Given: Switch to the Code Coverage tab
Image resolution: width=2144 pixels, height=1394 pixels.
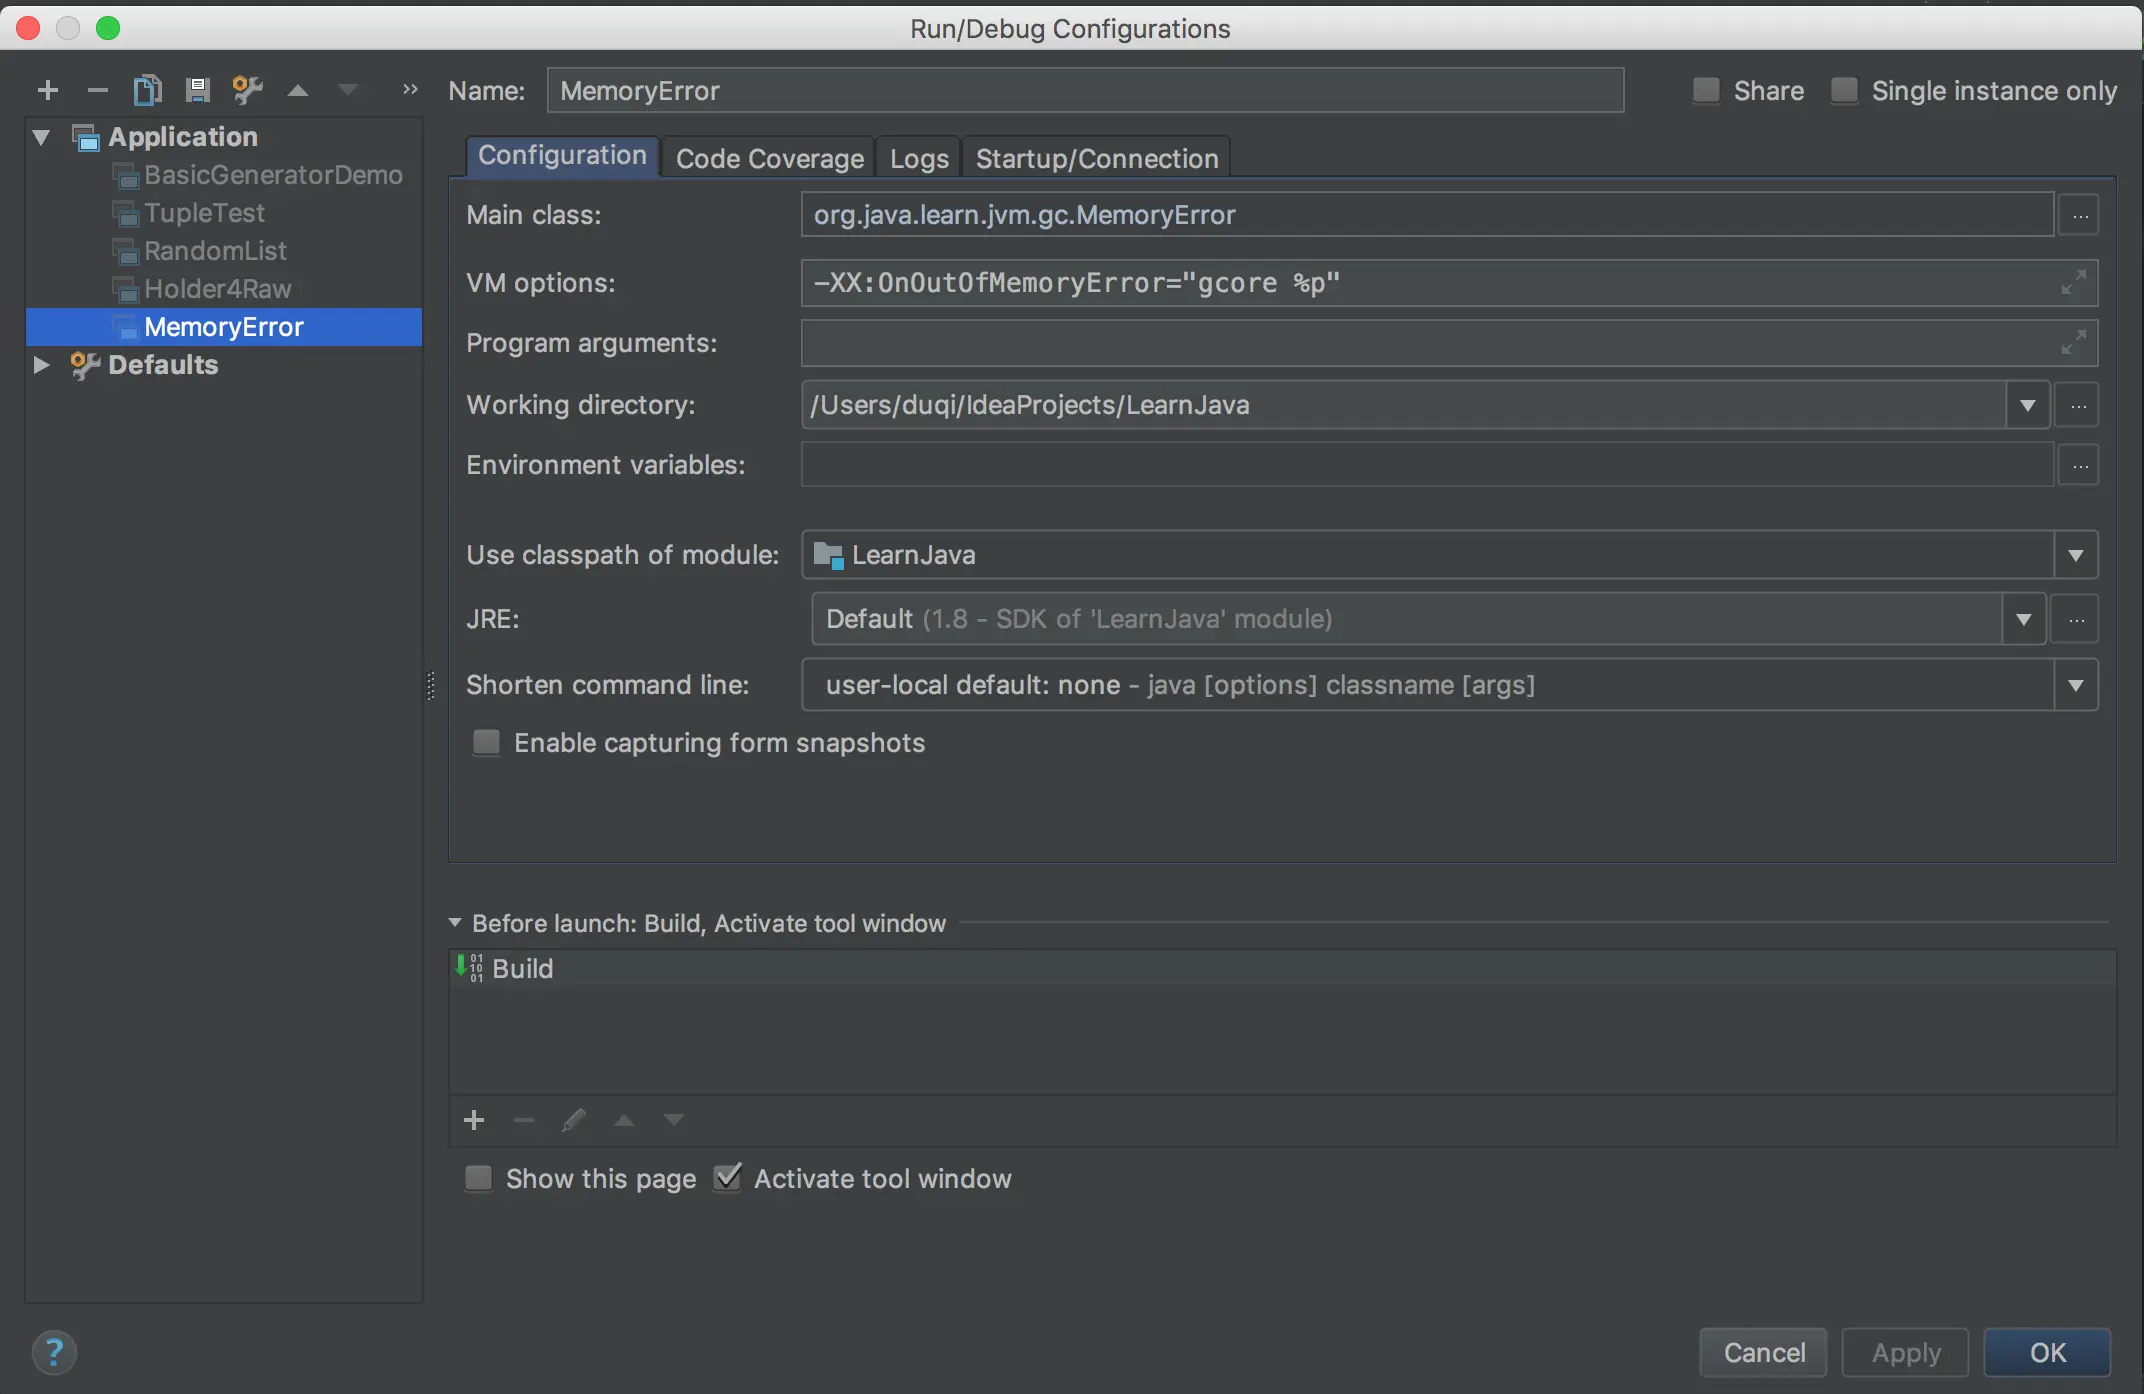Looking at the screenshot, I should pos(769,158).
